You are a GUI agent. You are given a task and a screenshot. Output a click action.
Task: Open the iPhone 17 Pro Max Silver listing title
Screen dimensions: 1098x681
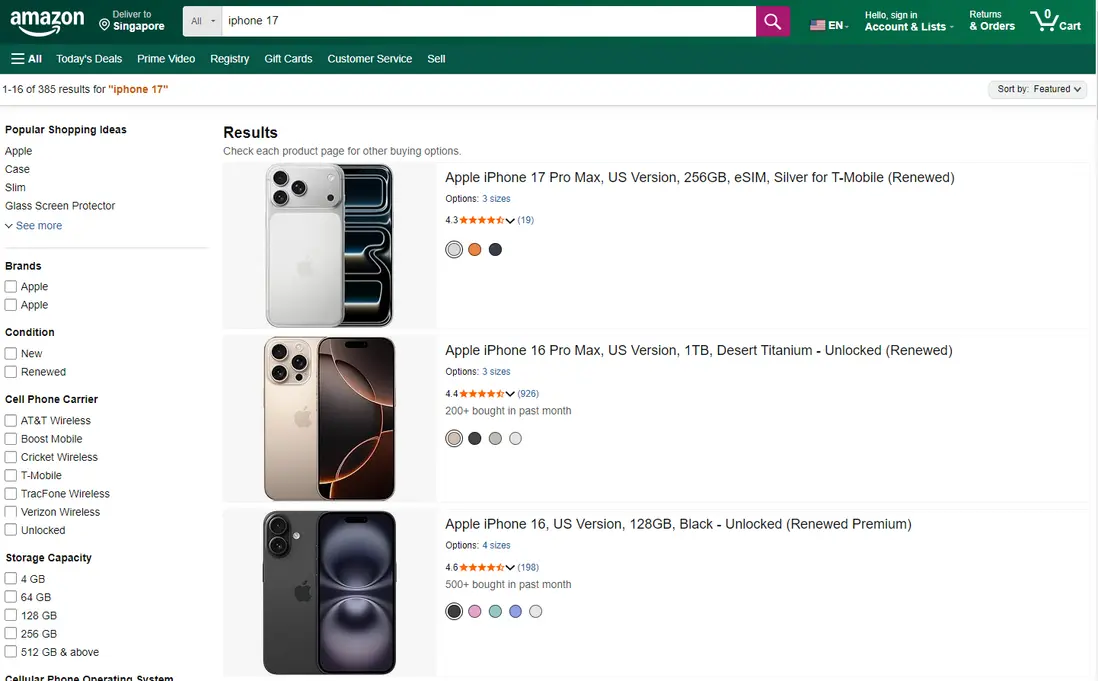[699, 178]
